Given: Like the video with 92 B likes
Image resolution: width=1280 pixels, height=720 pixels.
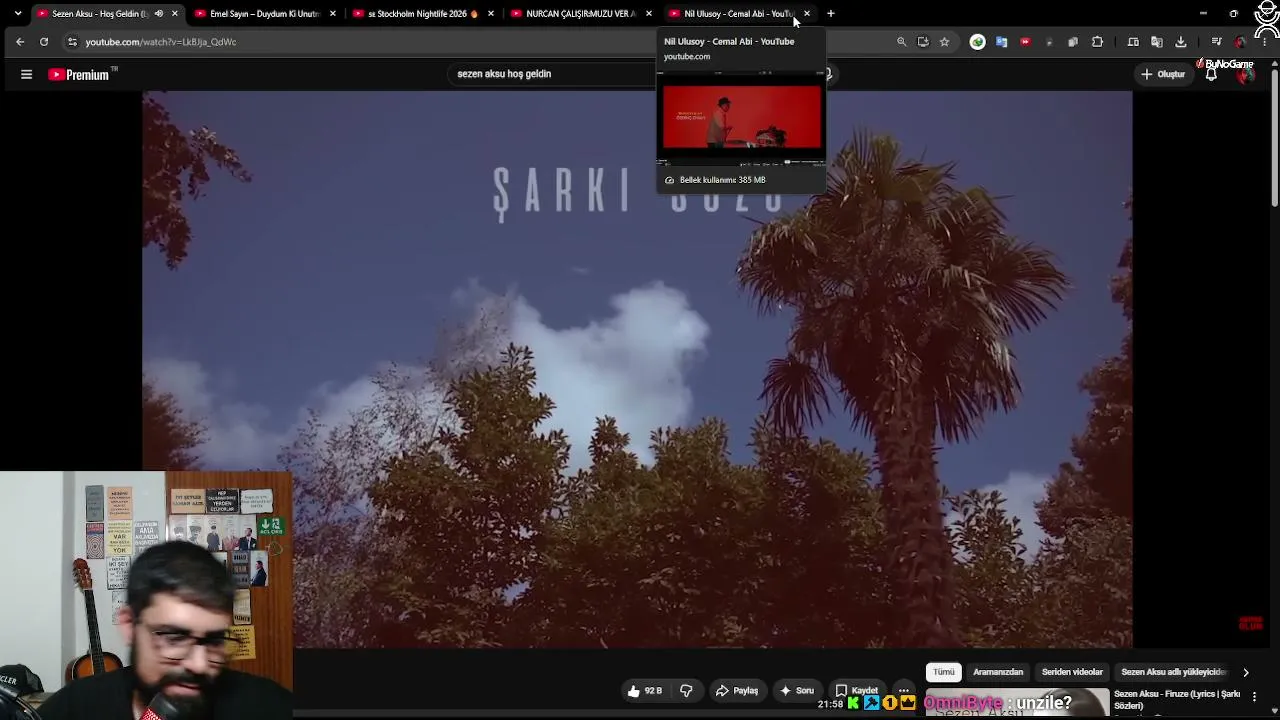Looking at the screenshot, I should [645, 691].
